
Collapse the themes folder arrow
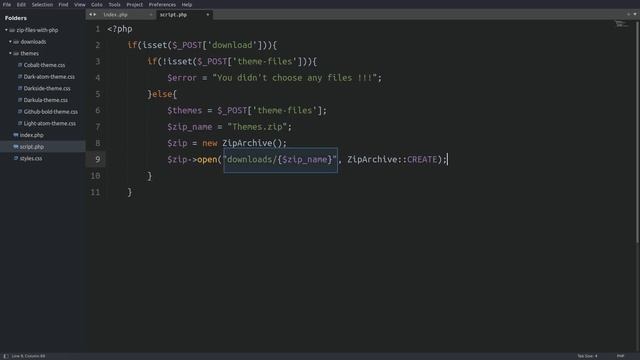pos(10,53)
